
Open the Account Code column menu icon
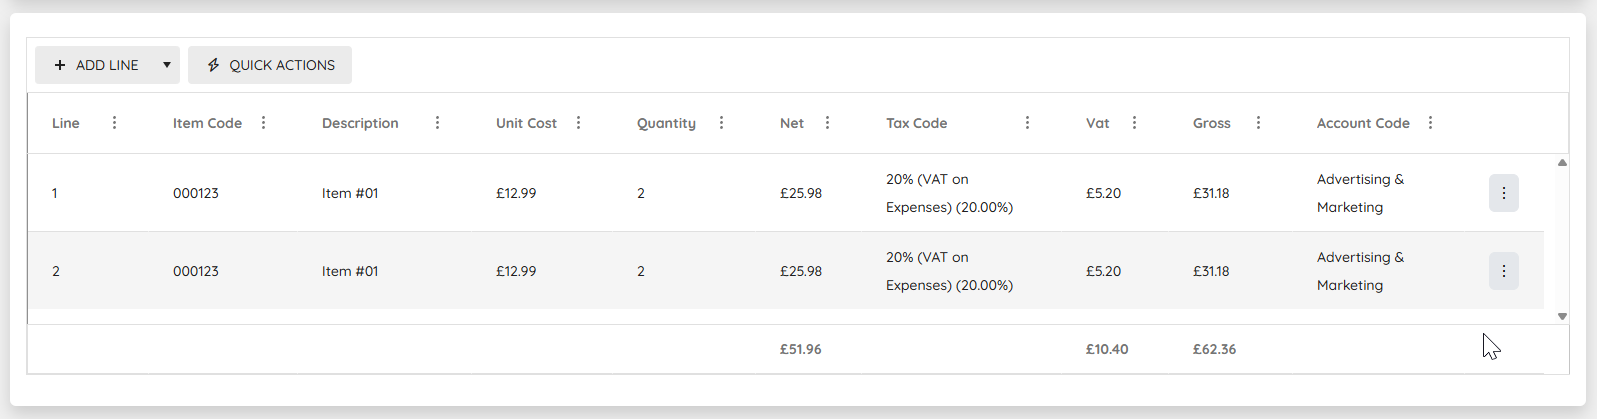(1430, 123)
